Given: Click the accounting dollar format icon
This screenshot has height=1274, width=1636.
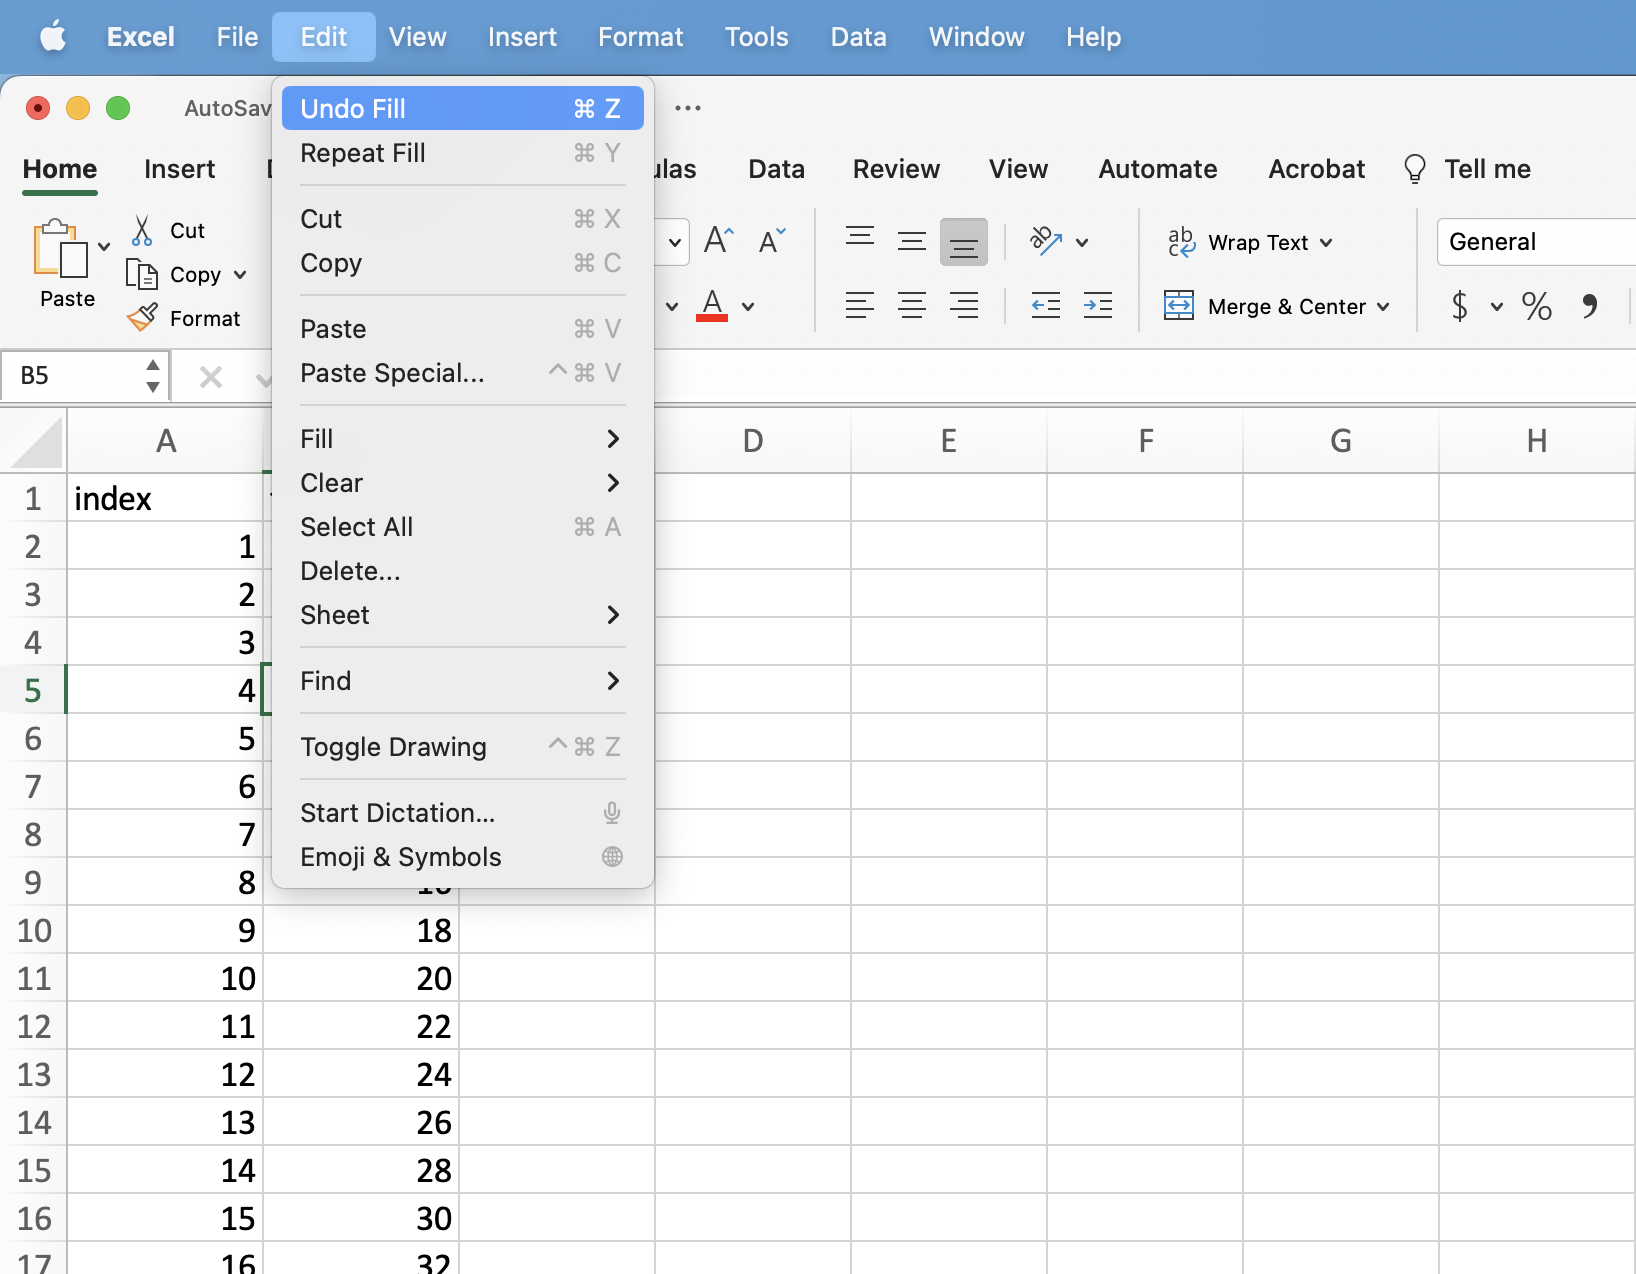Looking at the screenshot, I should (1460, 306).
